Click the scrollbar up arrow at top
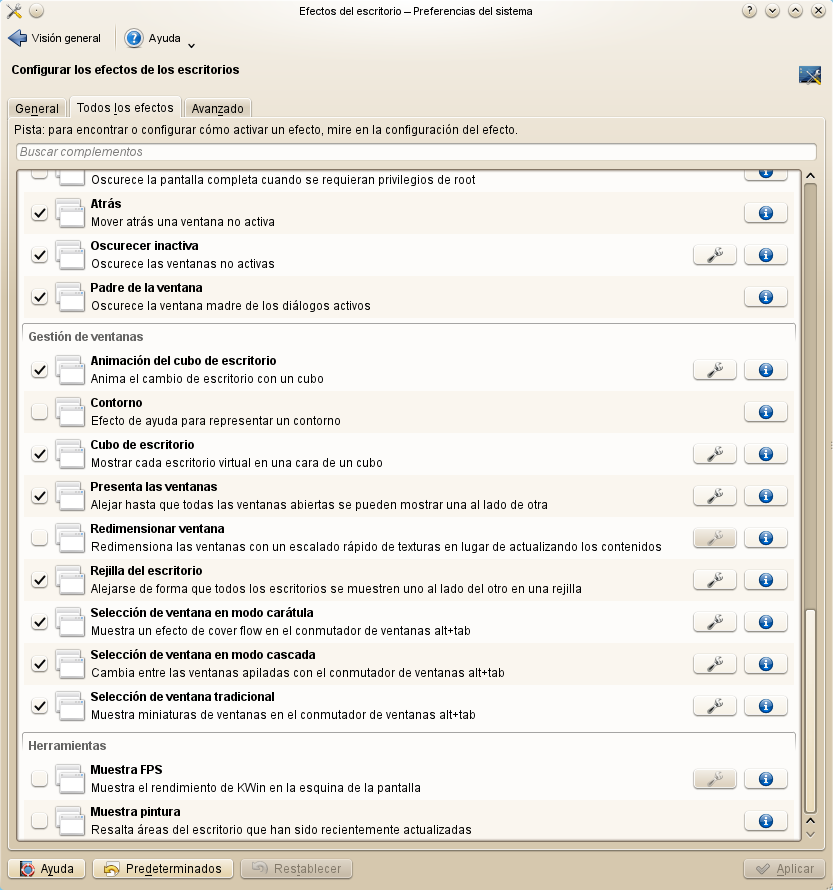 coord(810,176)
